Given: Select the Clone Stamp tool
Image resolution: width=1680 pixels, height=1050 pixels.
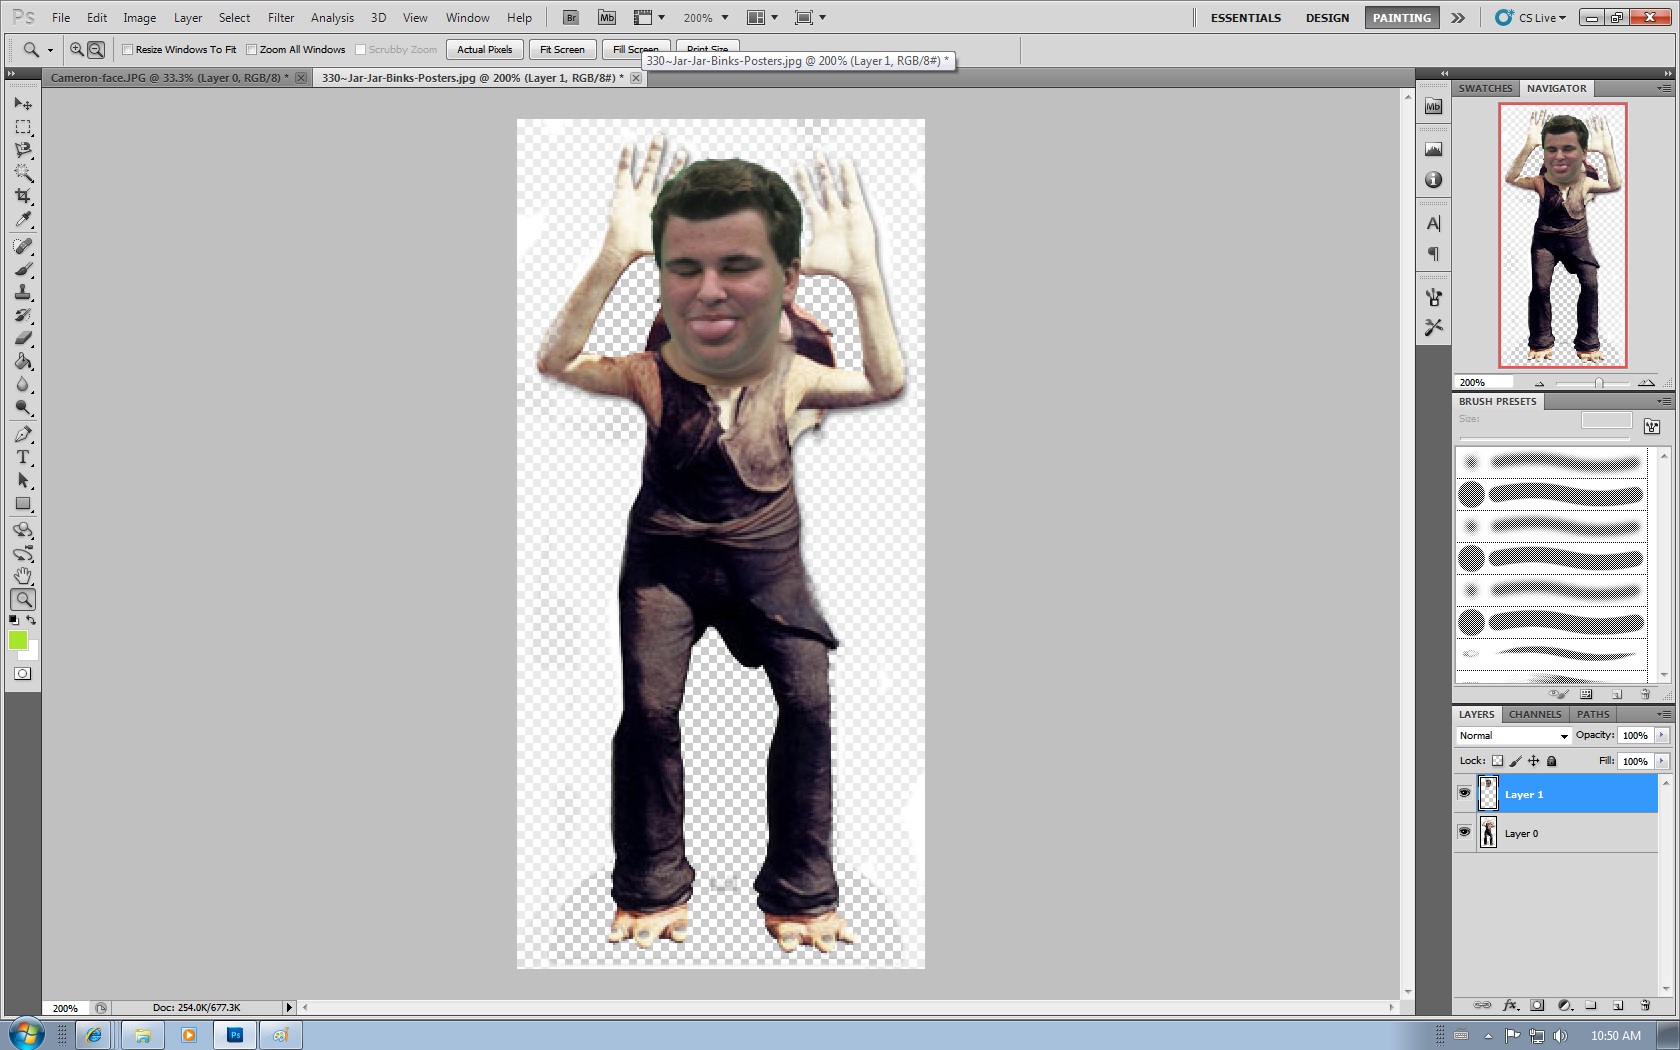Looking at the screenshot, I should click(23, 292).
